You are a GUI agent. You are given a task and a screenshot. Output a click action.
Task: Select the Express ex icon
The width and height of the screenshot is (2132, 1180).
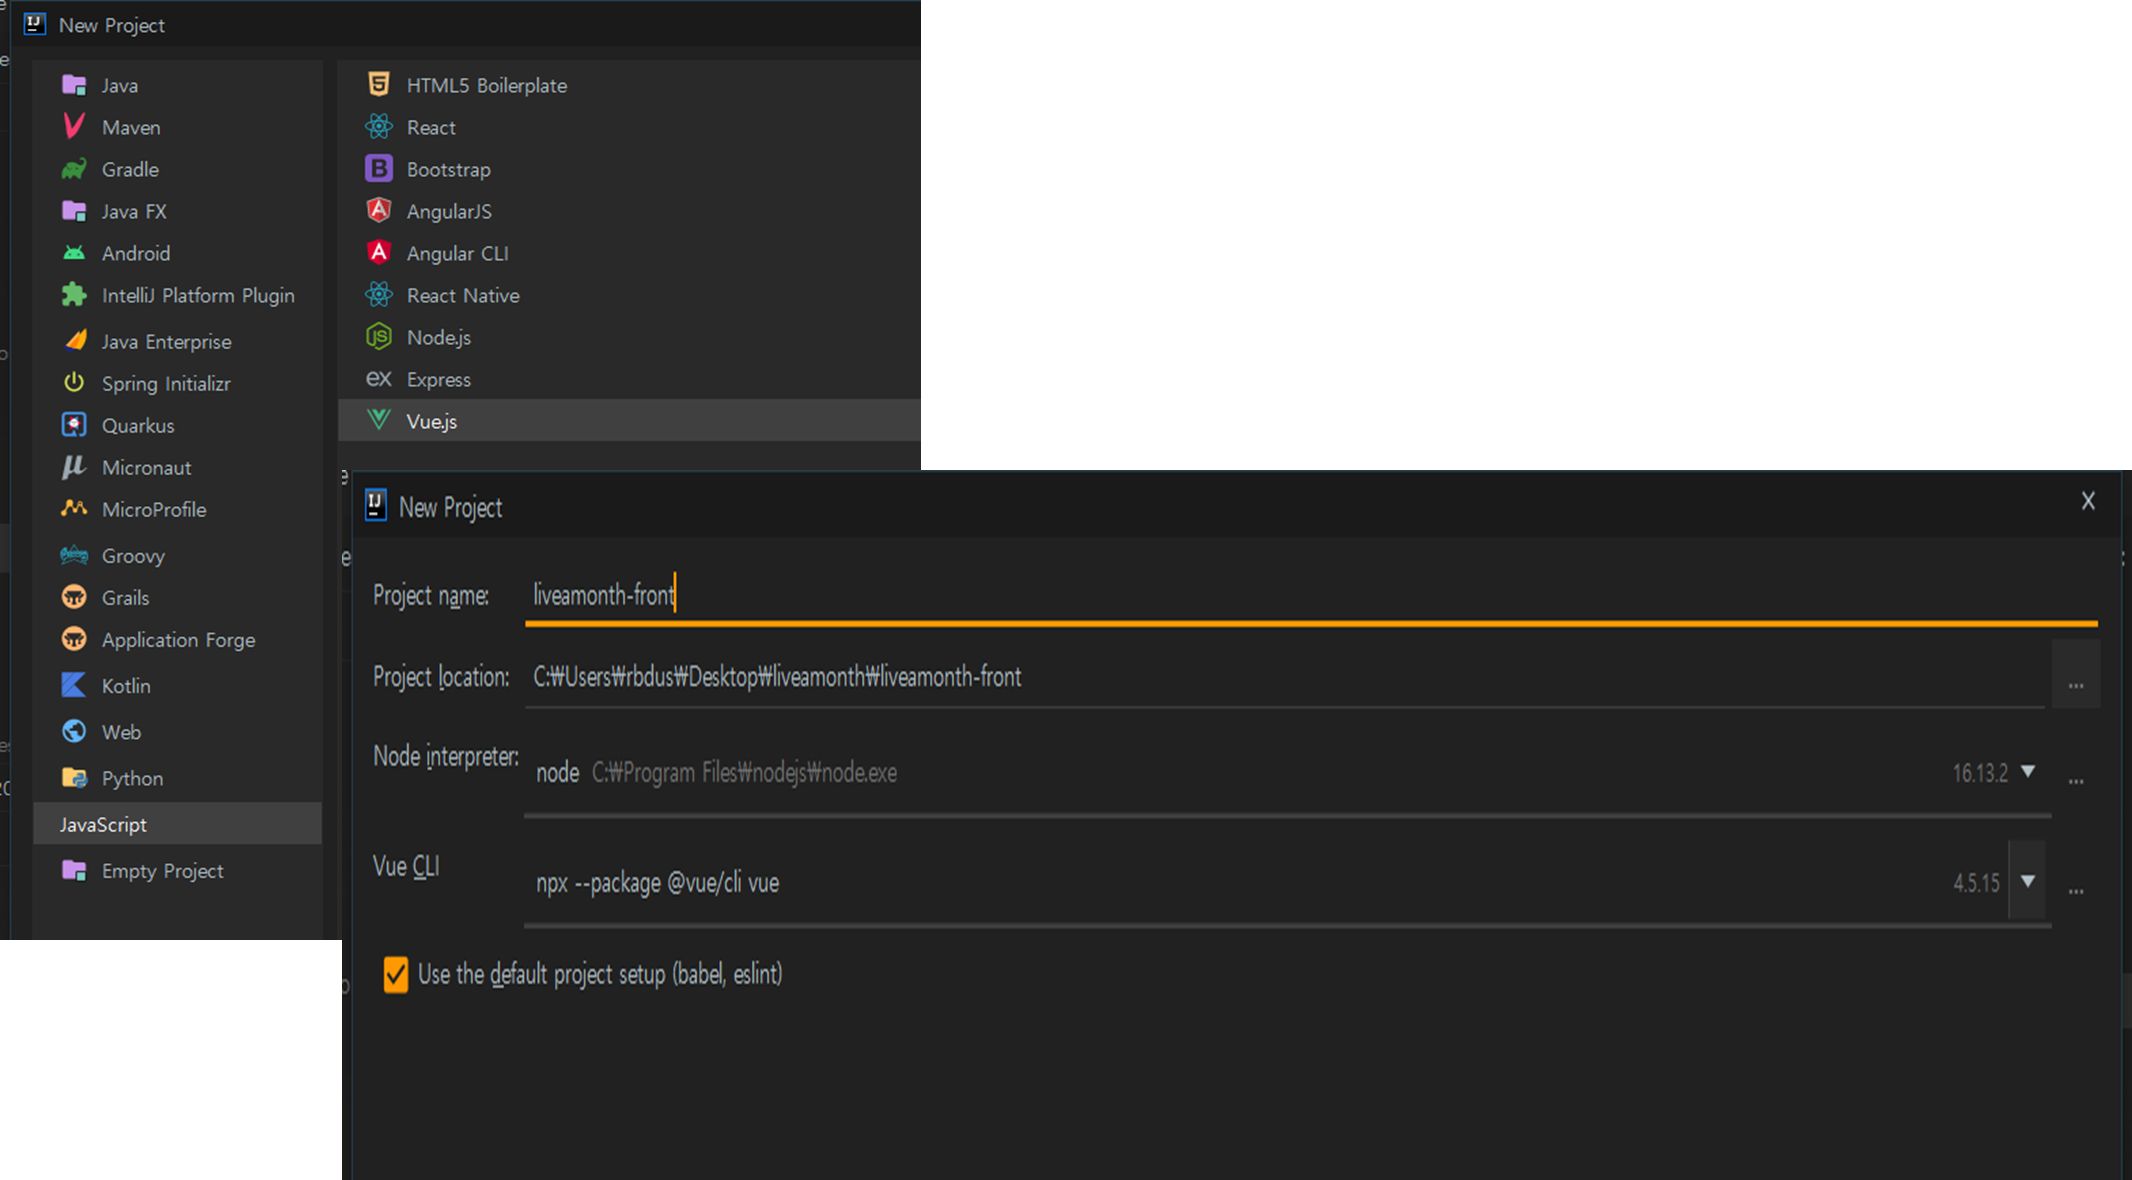pos(379,378)
